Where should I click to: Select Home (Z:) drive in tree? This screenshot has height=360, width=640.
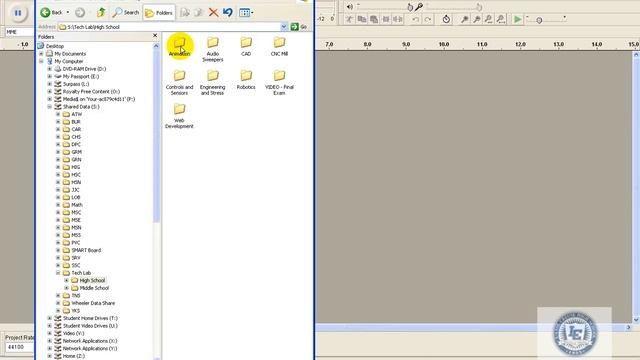click(x=74, y=356)
